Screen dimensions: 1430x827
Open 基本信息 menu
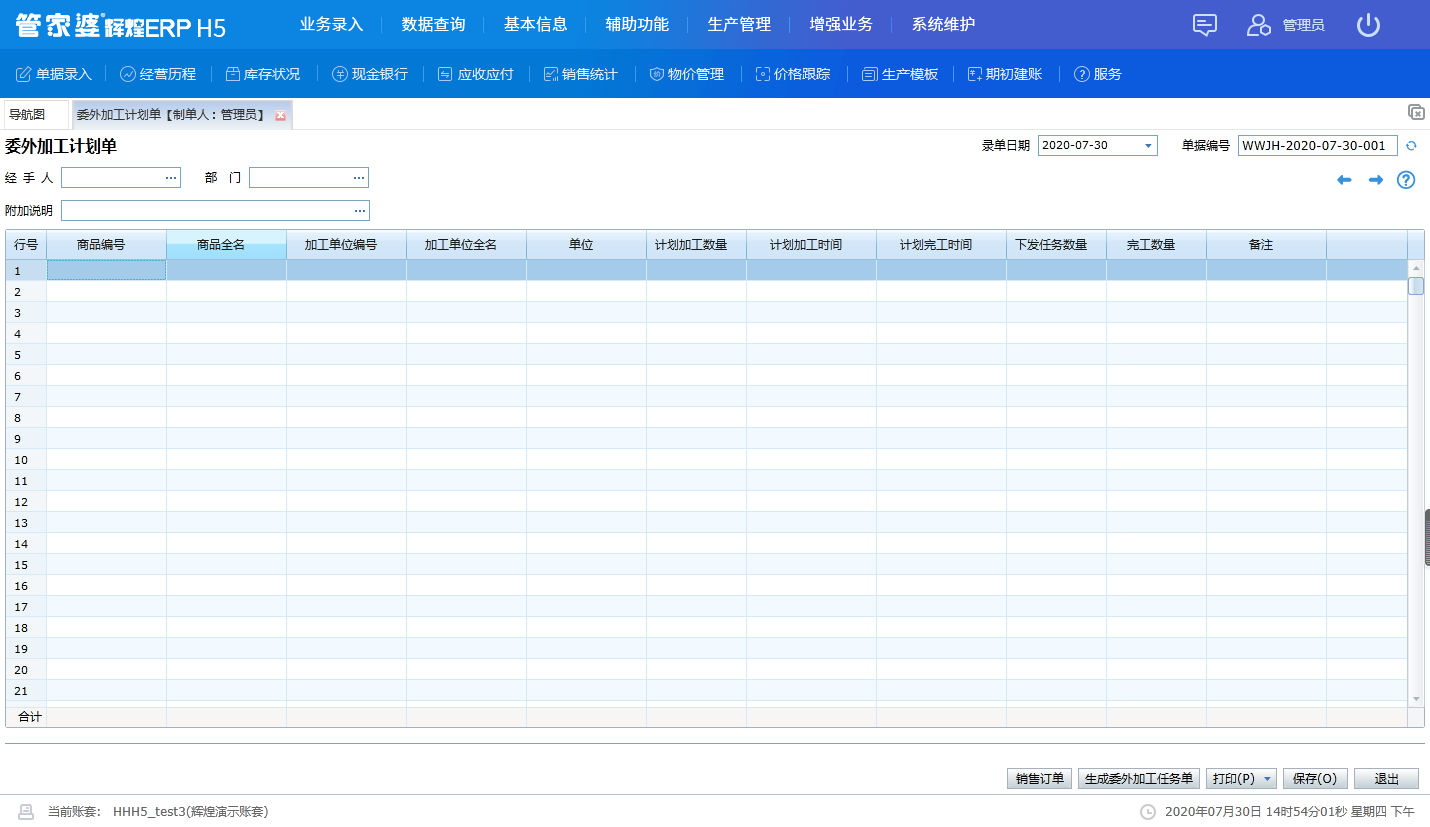[x=535, y=24]
